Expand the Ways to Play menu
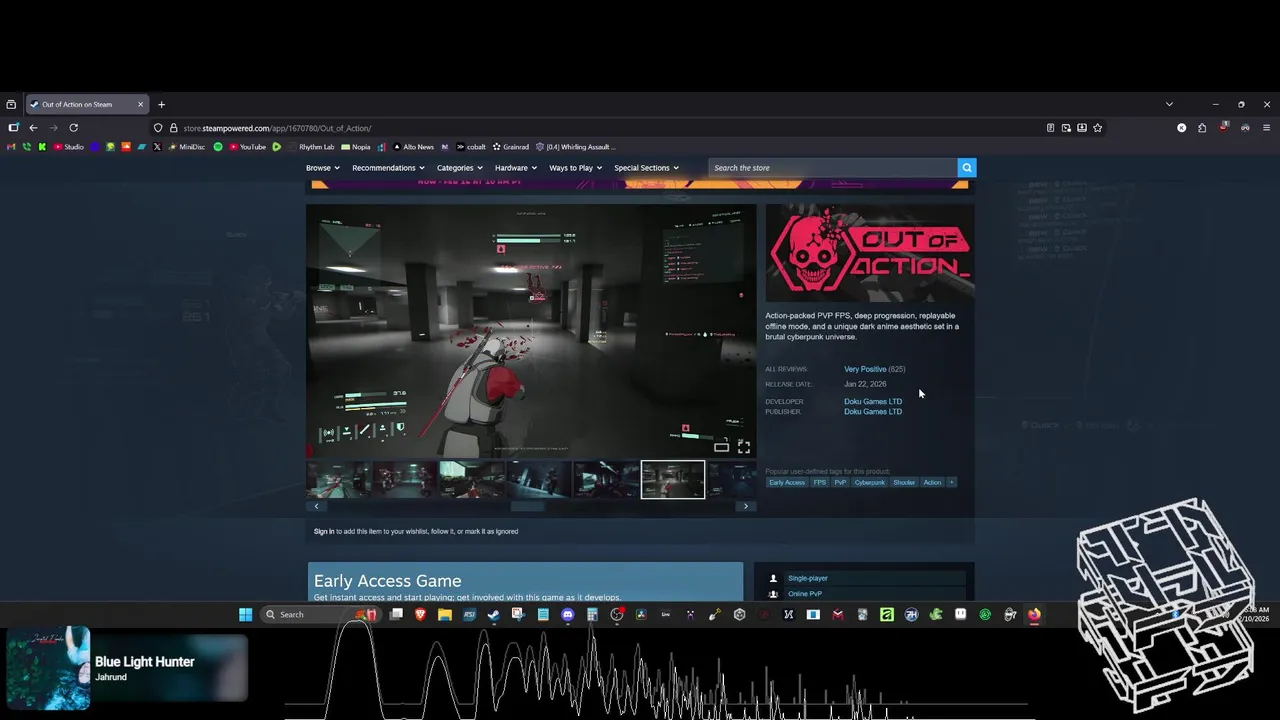 pyautogui.click(x=575, y=168)
